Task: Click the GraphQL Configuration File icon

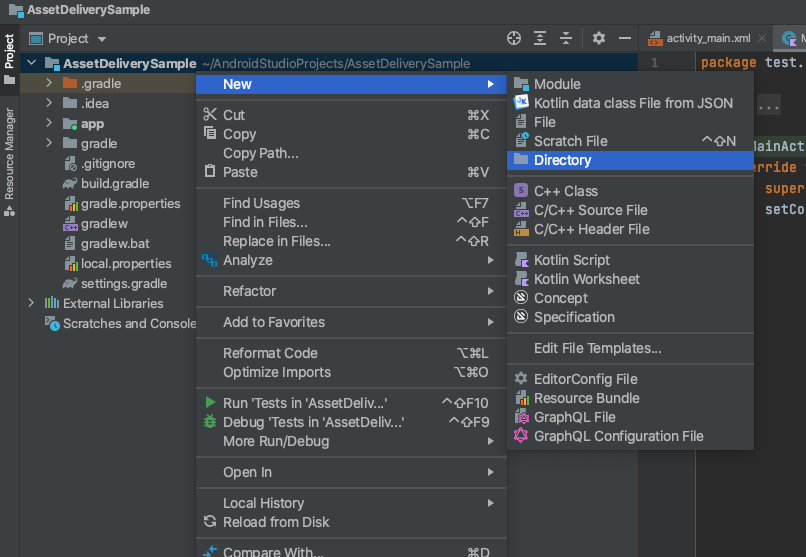Action: (x=521, y=436)
